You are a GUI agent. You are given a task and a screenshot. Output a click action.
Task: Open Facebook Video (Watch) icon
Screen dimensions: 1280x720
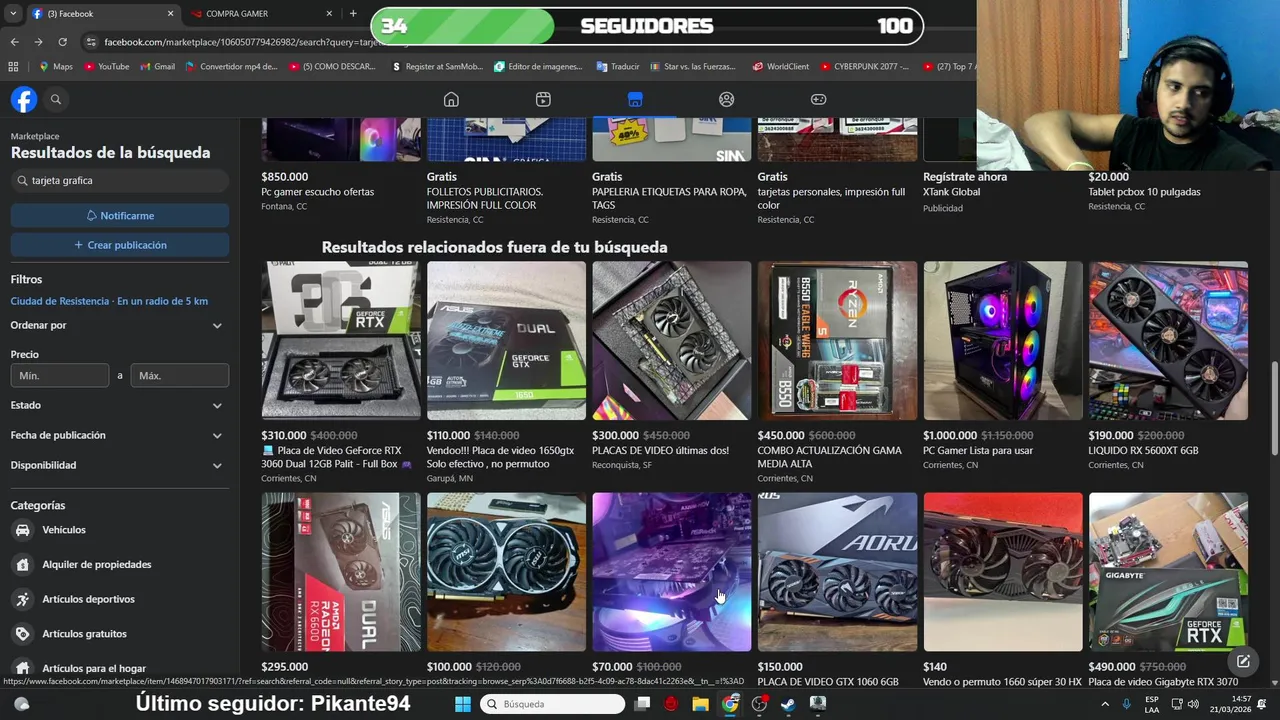point(543,99)
